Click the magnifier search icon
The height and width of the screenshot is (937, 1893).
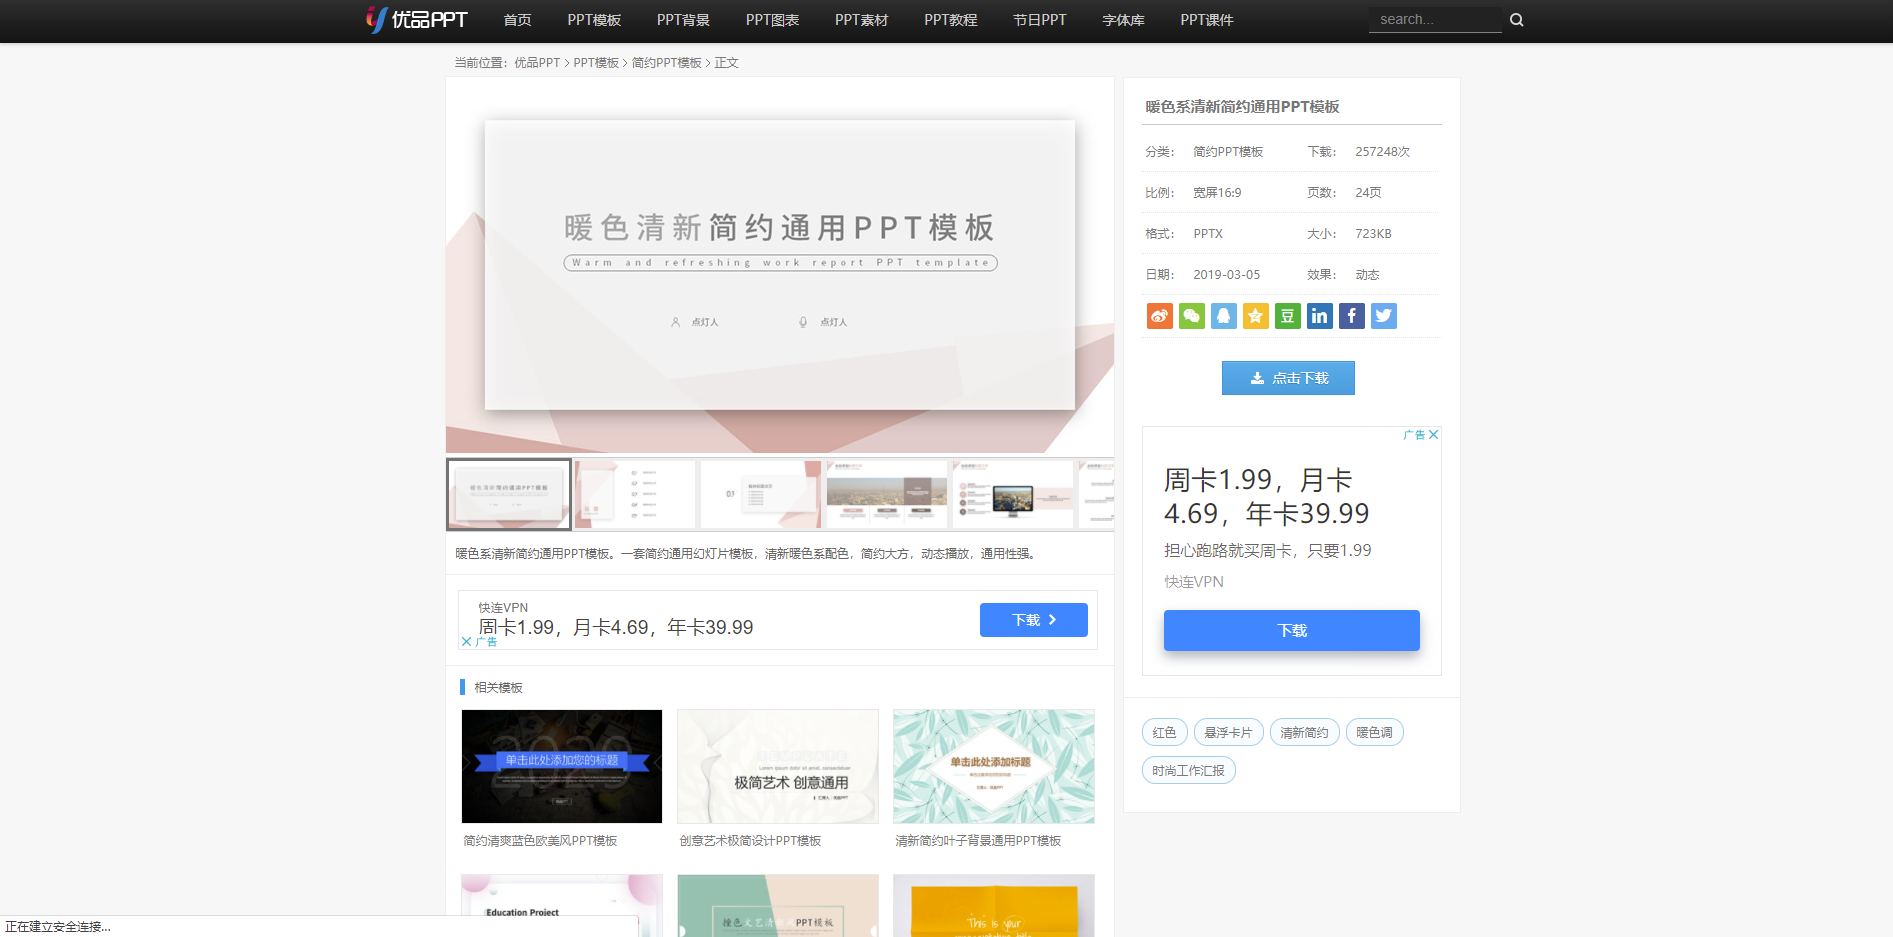click(x=1516, y=18)
